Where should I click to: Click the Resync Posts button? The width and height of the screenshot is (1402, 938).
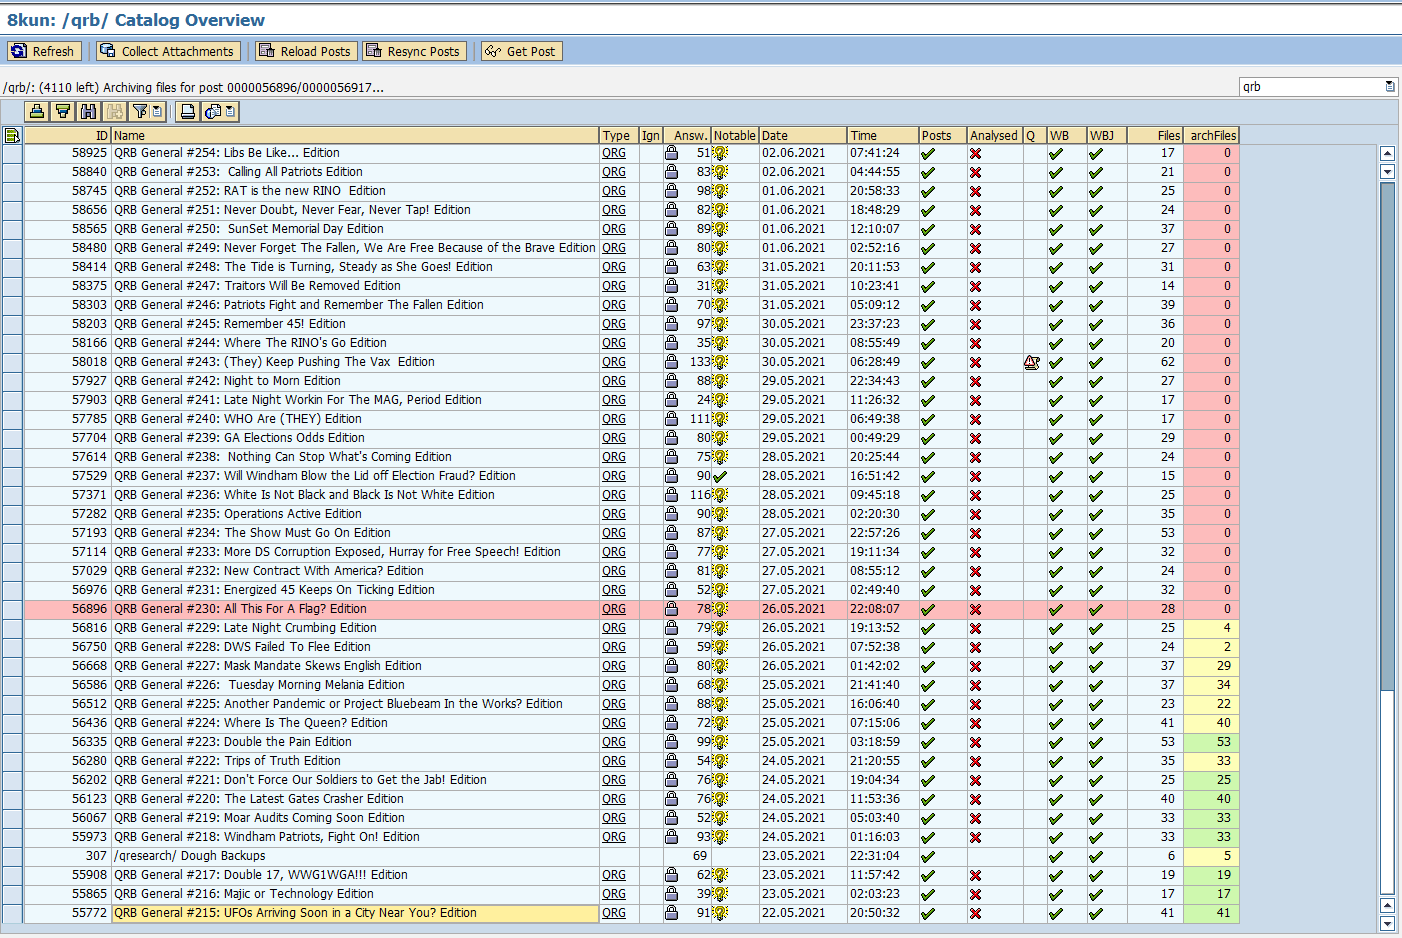414,51
